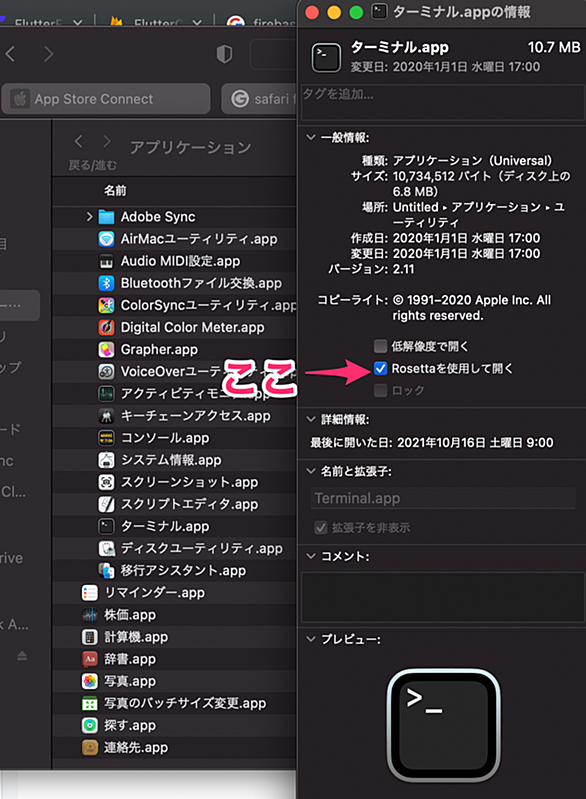
Task: Select the 辞書.app icon
Action: [90, 659]
